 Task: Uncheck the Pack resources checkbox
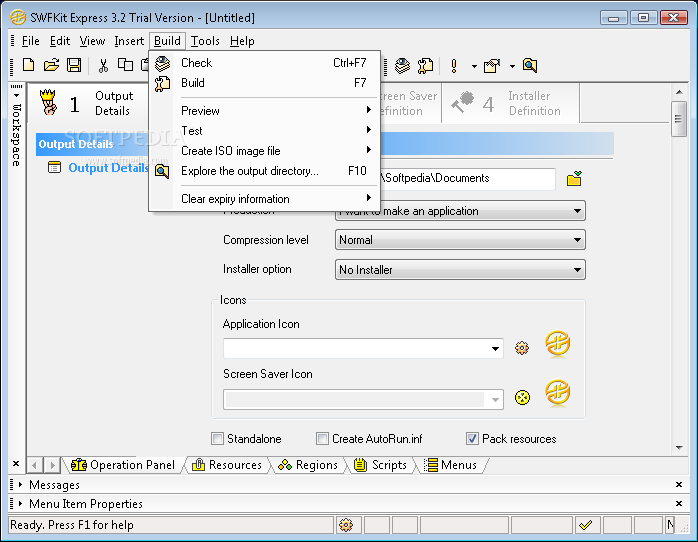pyautogui.click(x=472, y=439)
